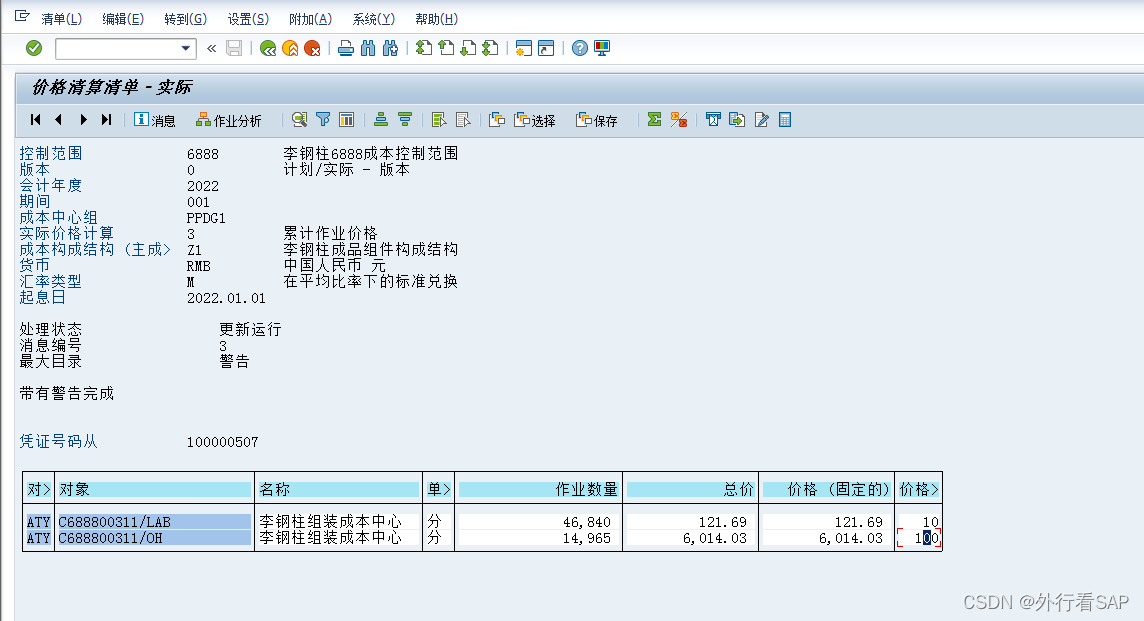Open the command field dropdown arrow
The height and width of the screenshot is (621, 1144).
186,48
